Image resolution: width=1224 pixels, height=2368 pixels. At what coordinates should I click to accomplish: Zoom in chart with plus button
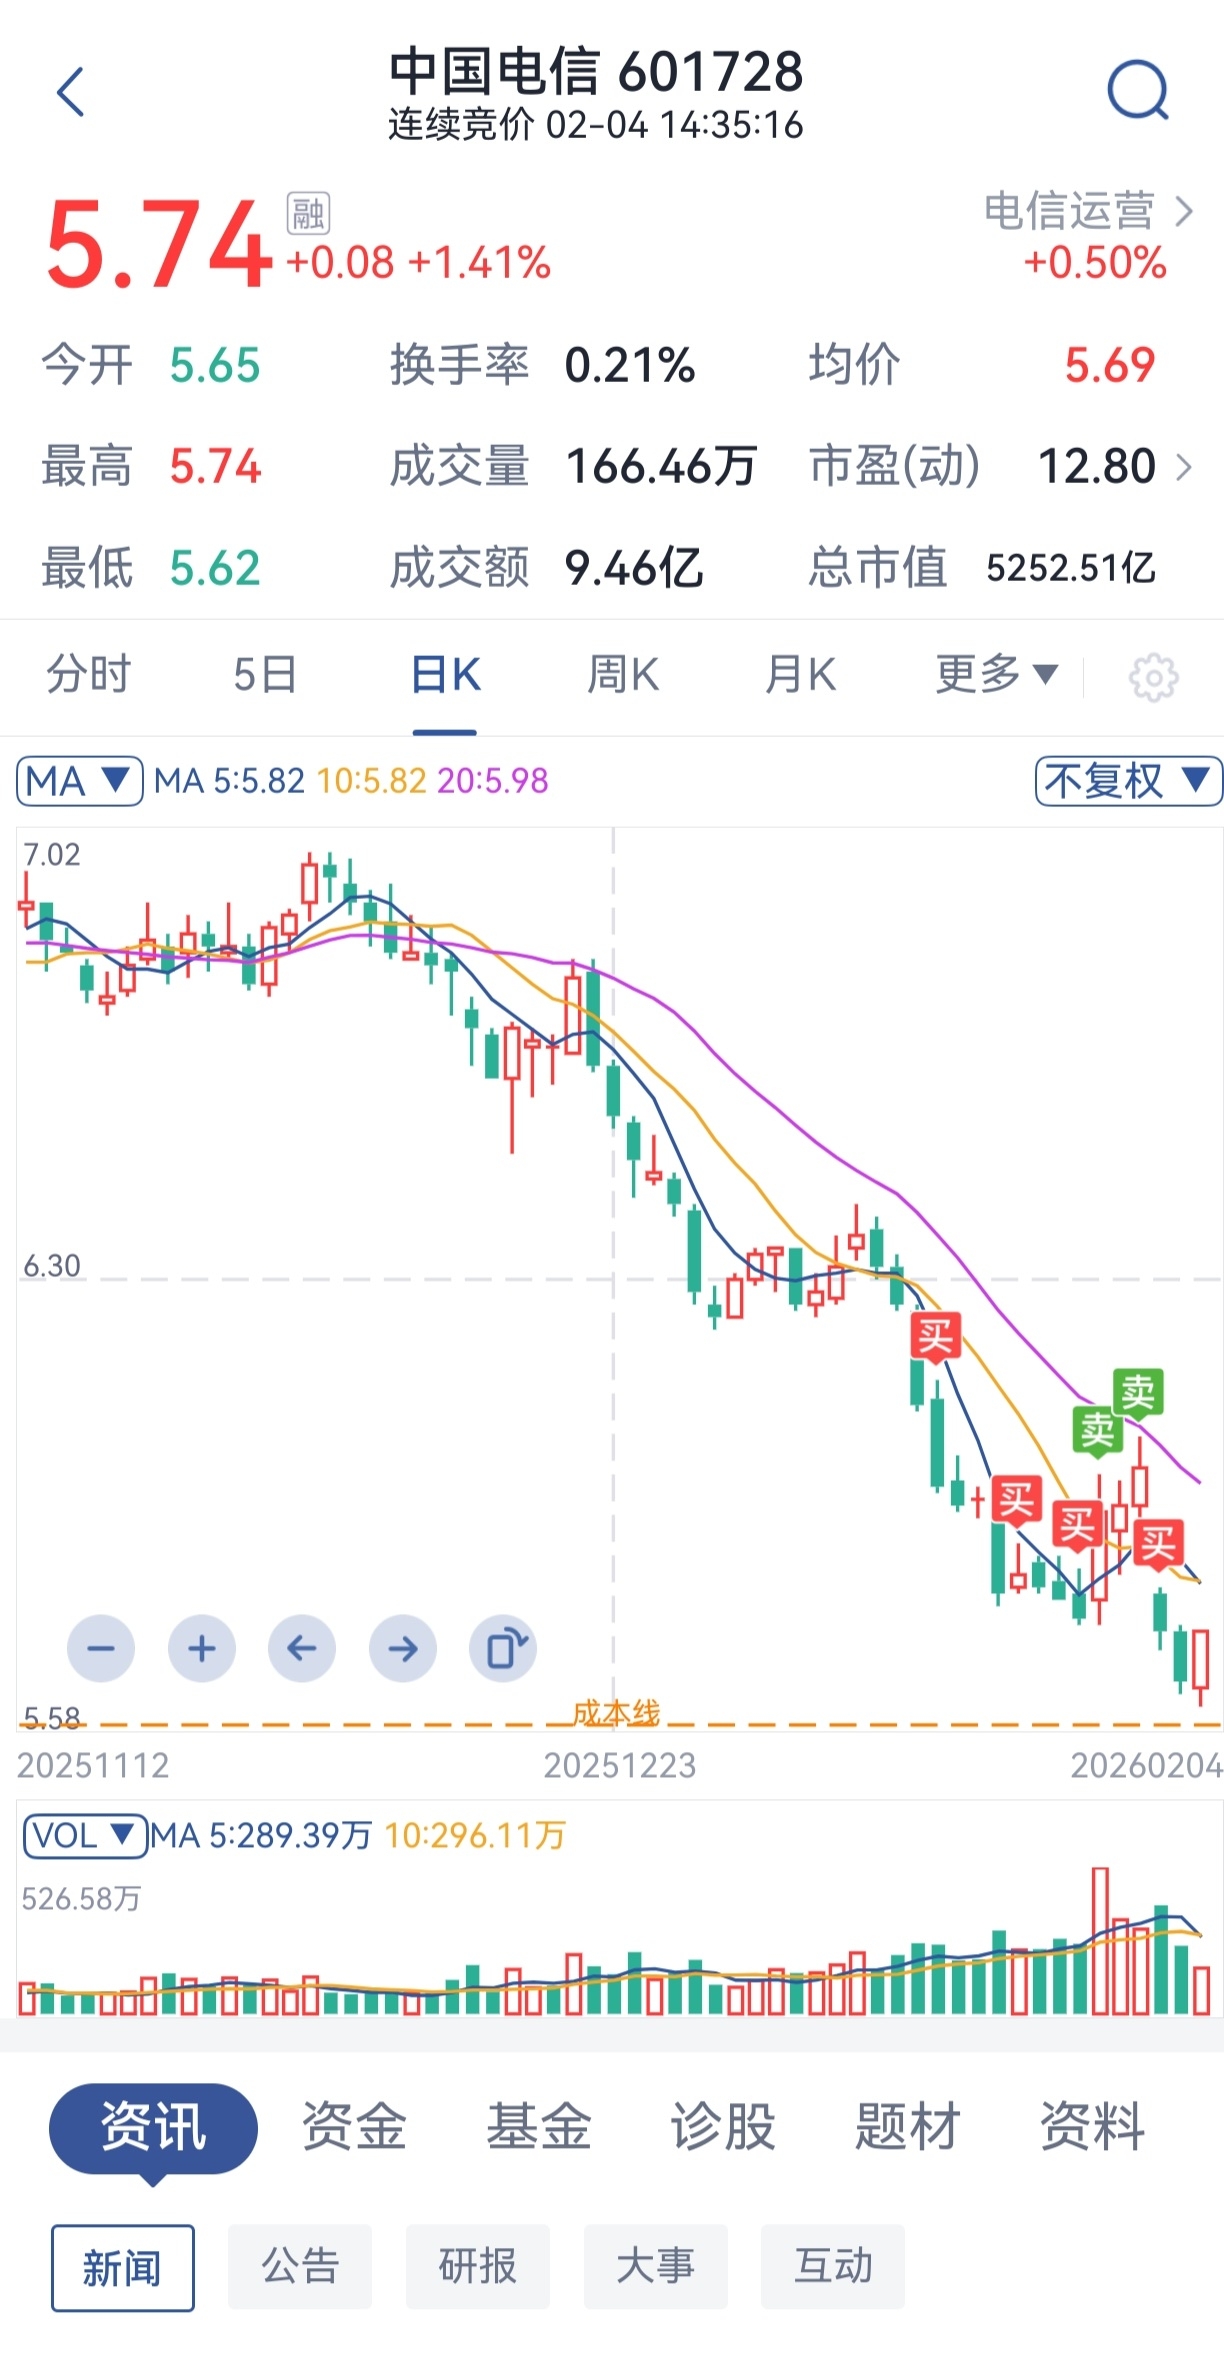click(202, 1648)
